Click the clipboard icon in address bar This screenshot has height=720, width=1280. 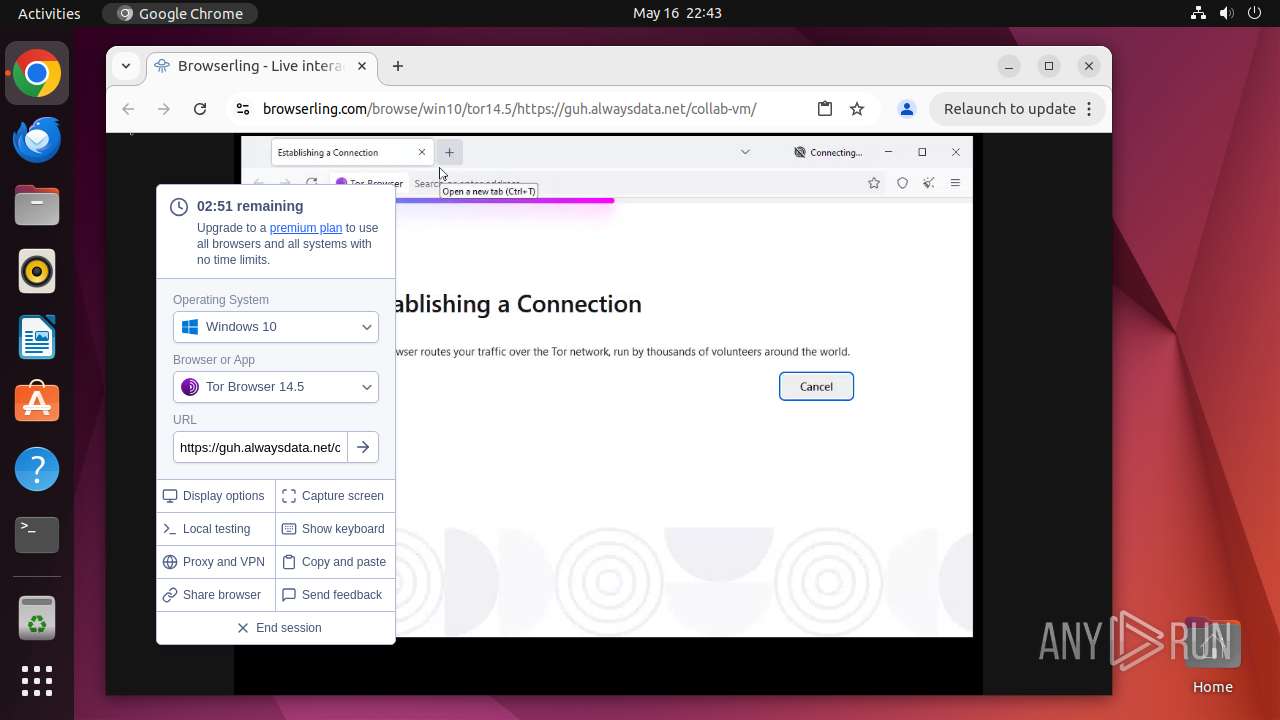825,109
